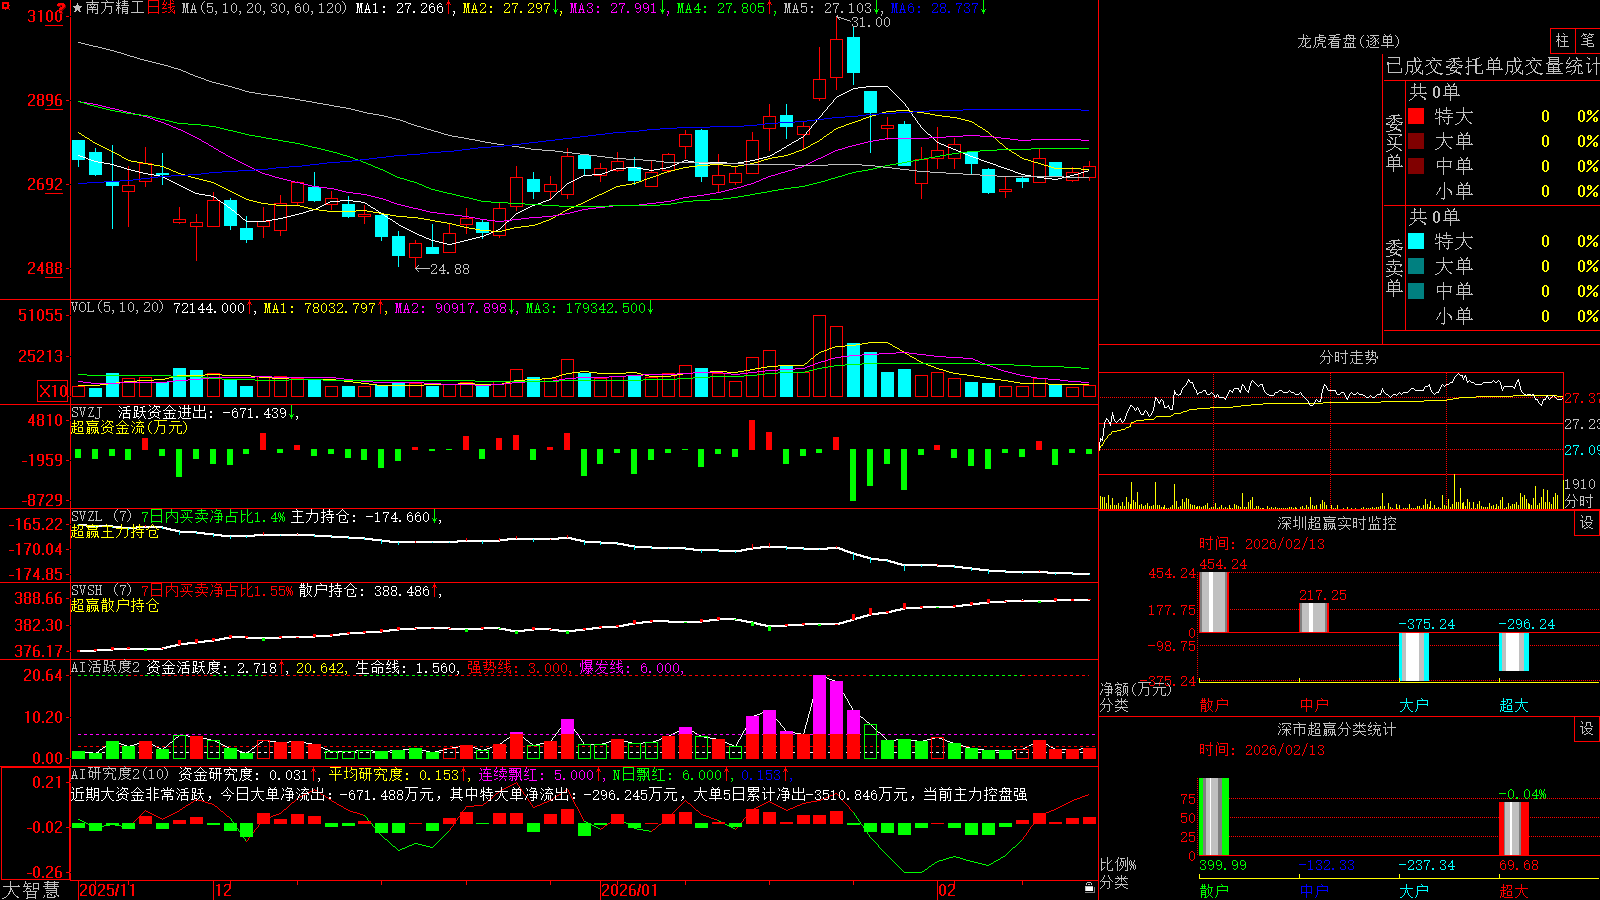
Task: Click the cyan 特大 sell-order color swatch
Action: [1416, 241]
